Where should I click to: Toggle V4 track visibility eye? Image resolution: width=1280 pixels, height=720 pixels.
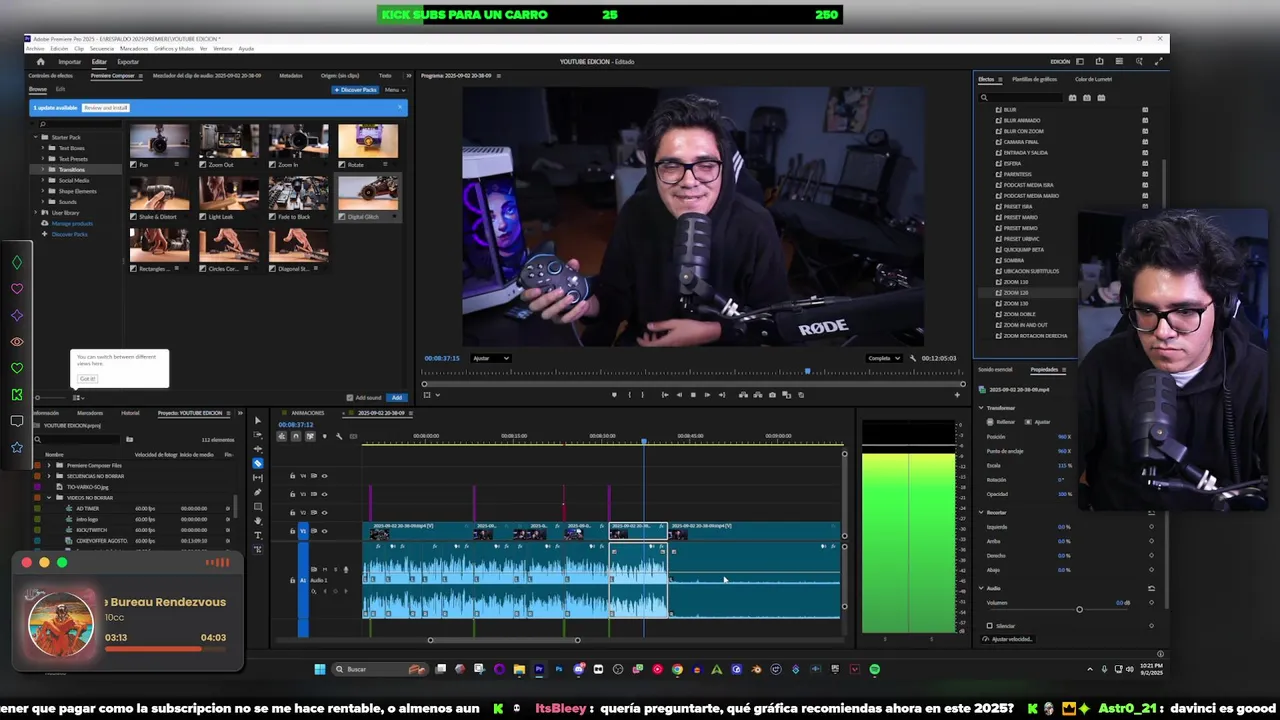[324, 476]
